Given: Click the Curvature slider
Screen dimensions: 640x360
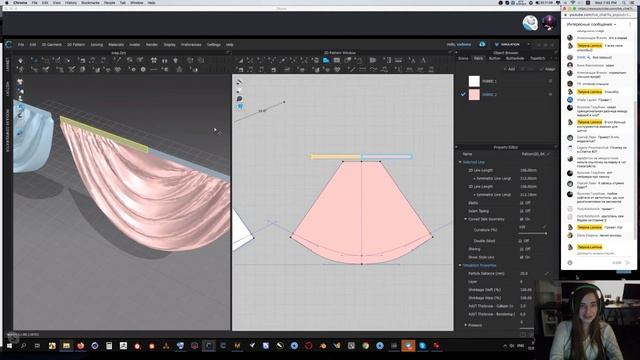Looking at the screenshot, I should (x=532, y=233).
